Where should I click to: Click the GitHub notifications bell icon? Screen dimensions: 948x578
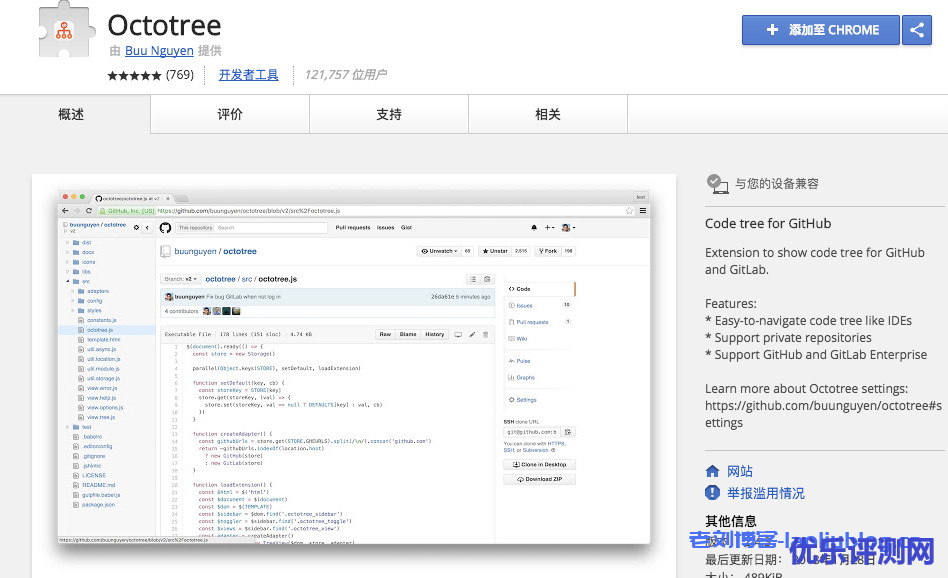pyautogui.click(x=533, y=228)
